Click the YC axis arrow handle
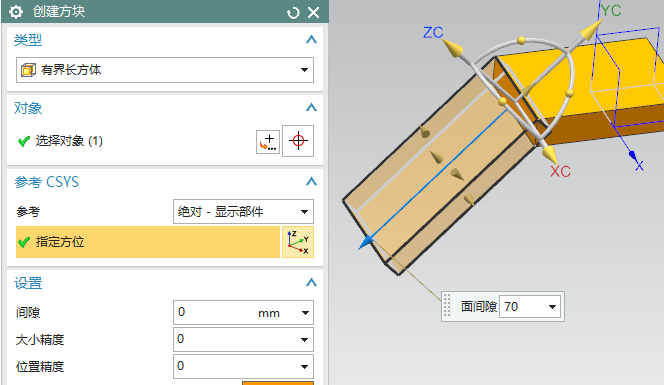664x385 pixels. [591, 30]
